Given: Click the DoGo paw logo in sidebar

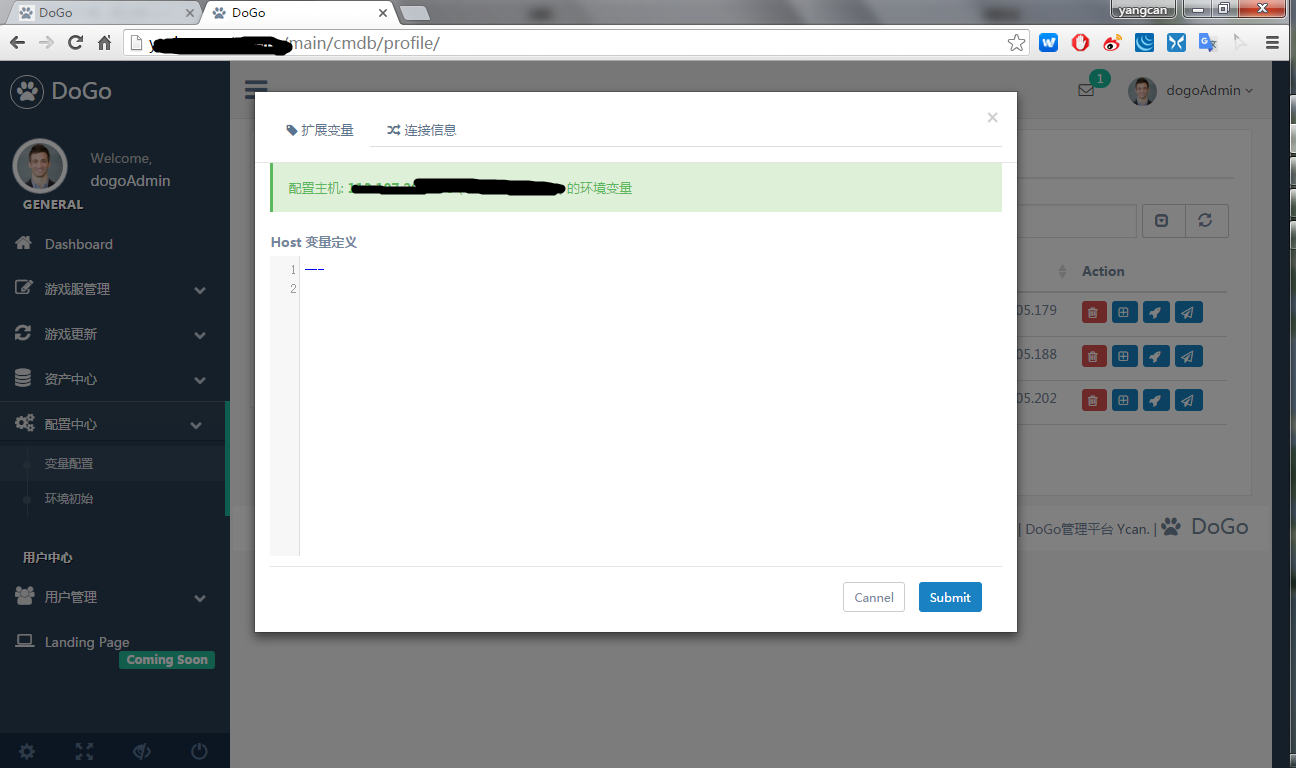Looking at the screenshot, I should point(27,91).
